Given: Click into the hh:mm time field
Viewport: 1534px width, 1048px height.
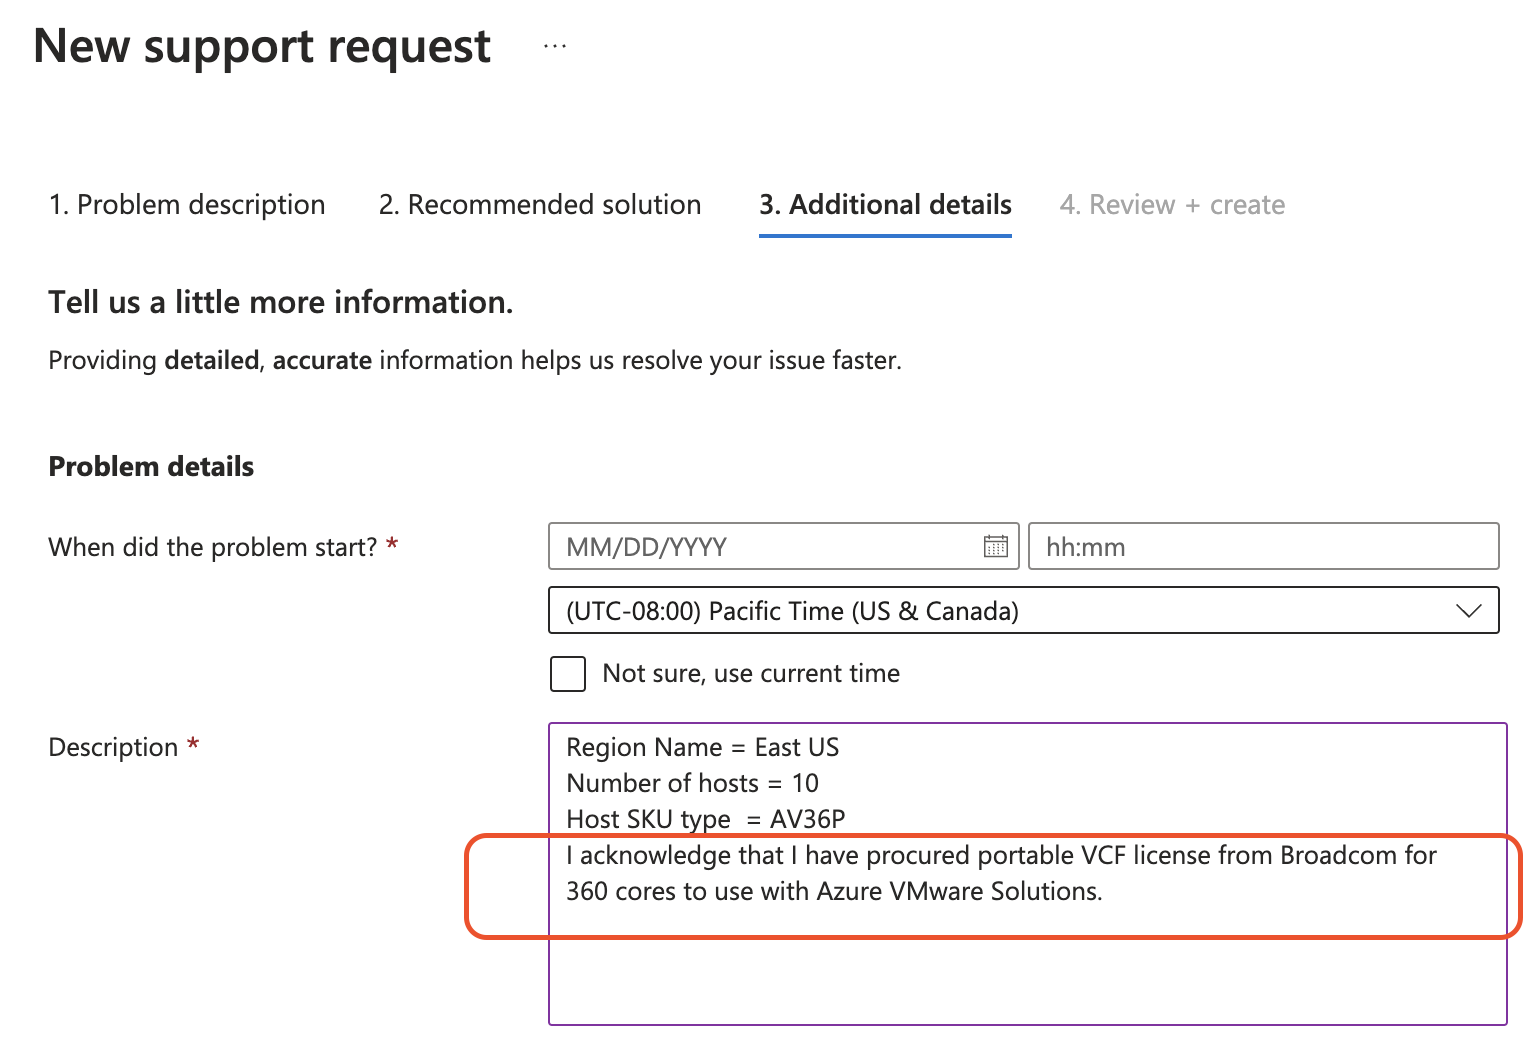Looking at the screenshot, I should [x=1262, y=547].
